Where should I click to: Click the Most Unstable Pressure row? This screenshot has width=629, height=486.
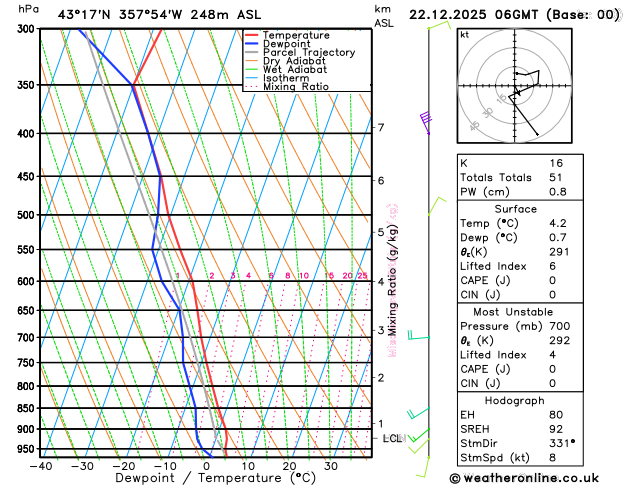520,326
